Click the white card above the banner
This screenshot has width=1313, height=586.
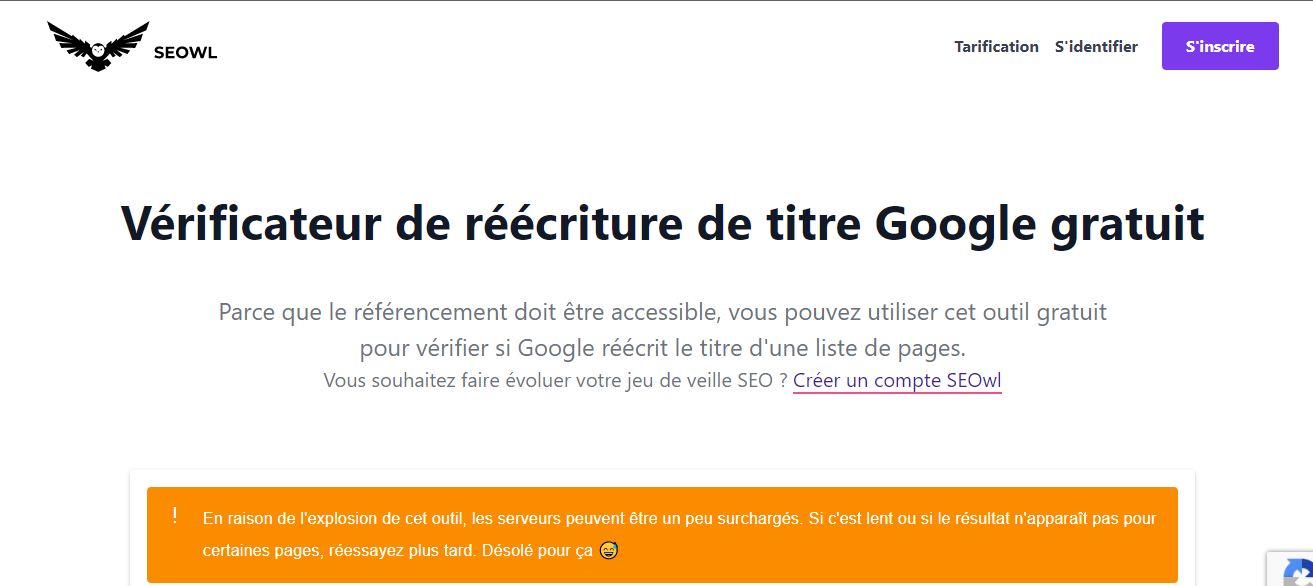[662, 478]
